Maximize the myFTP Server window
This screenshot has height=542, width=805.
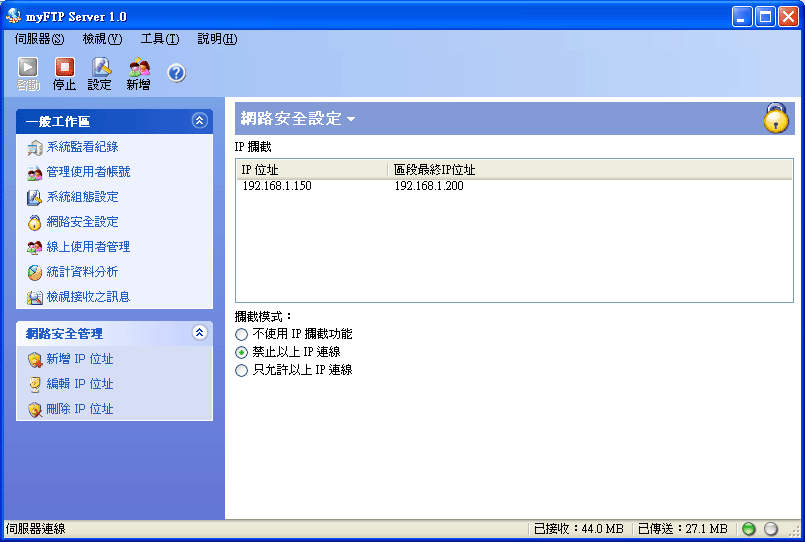(765, 17)
